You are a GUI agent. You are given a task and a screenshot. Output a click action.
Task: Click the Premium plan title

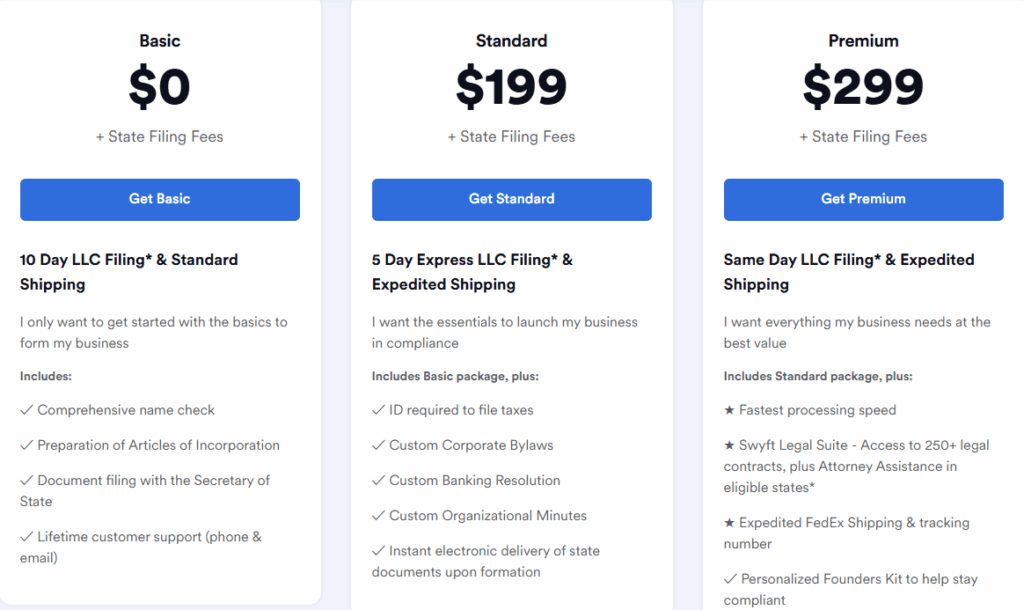point(863,41)
